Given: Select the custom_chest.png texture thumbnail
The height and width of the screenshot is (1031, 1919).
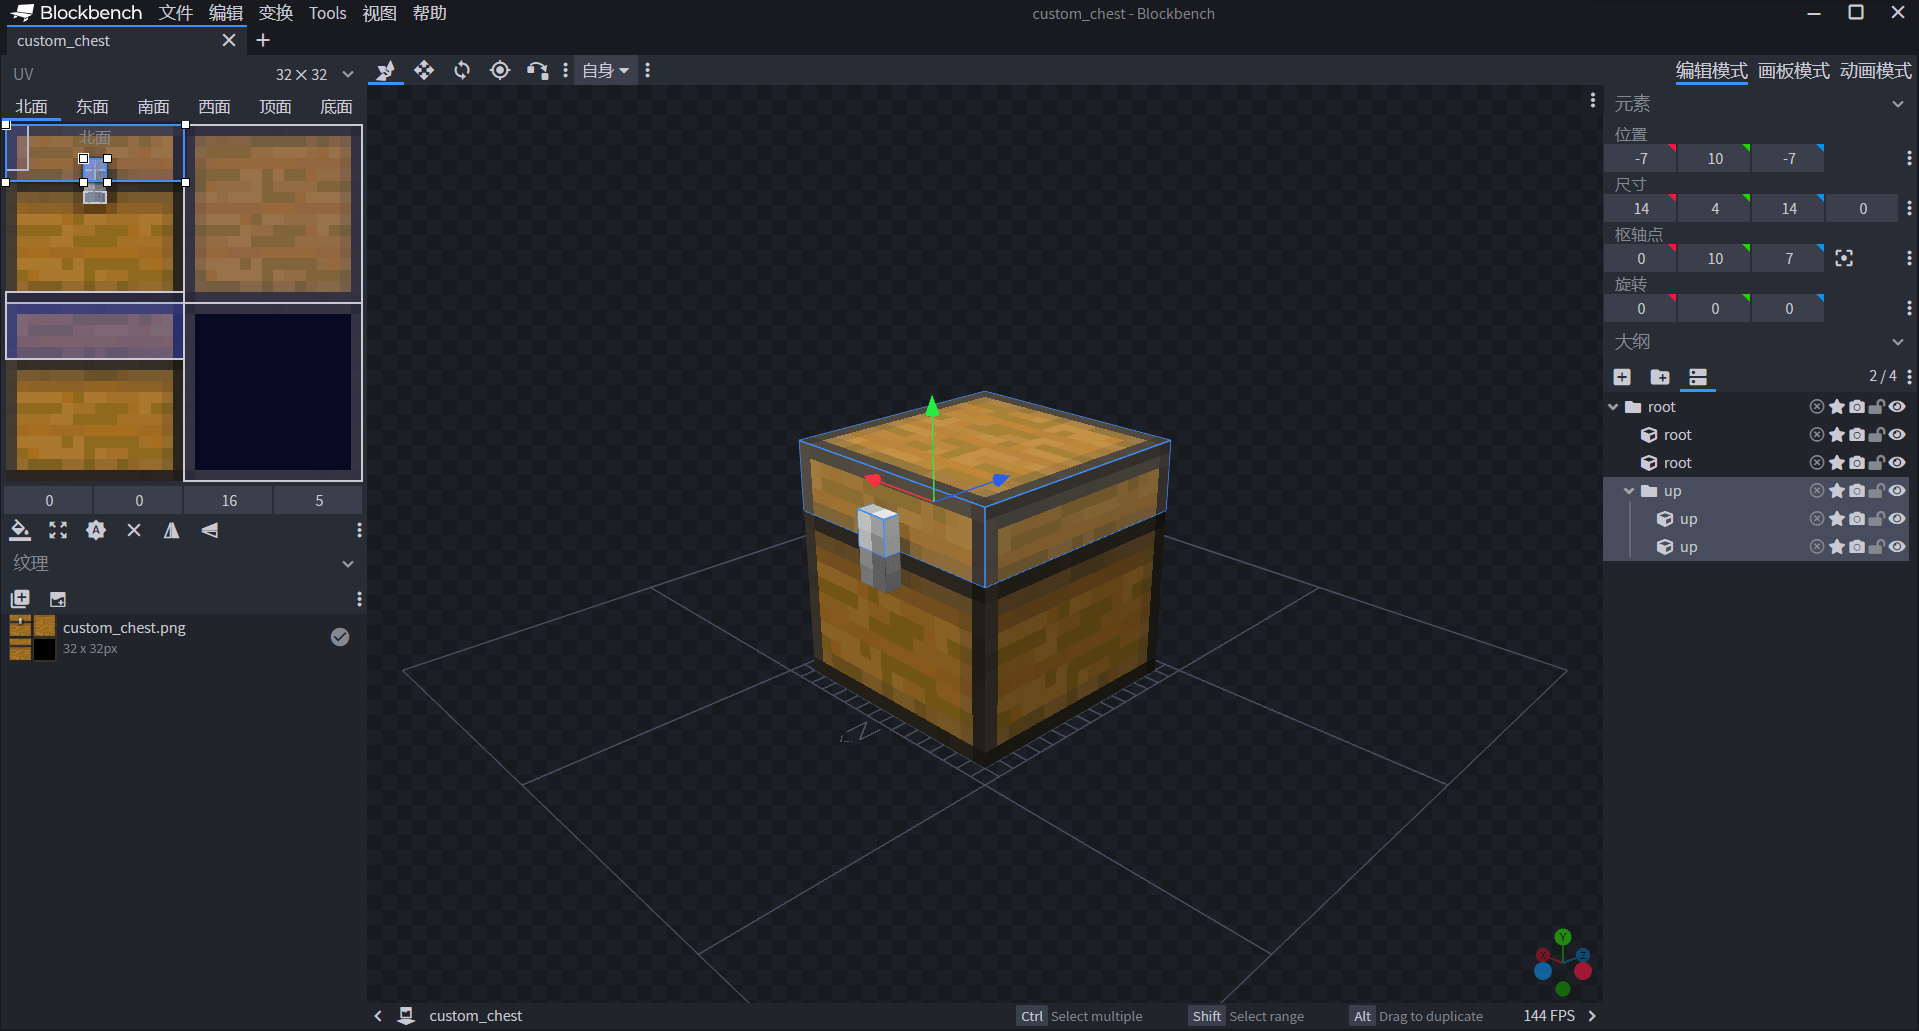Looking at the screenshot, I should click(32, 638).
